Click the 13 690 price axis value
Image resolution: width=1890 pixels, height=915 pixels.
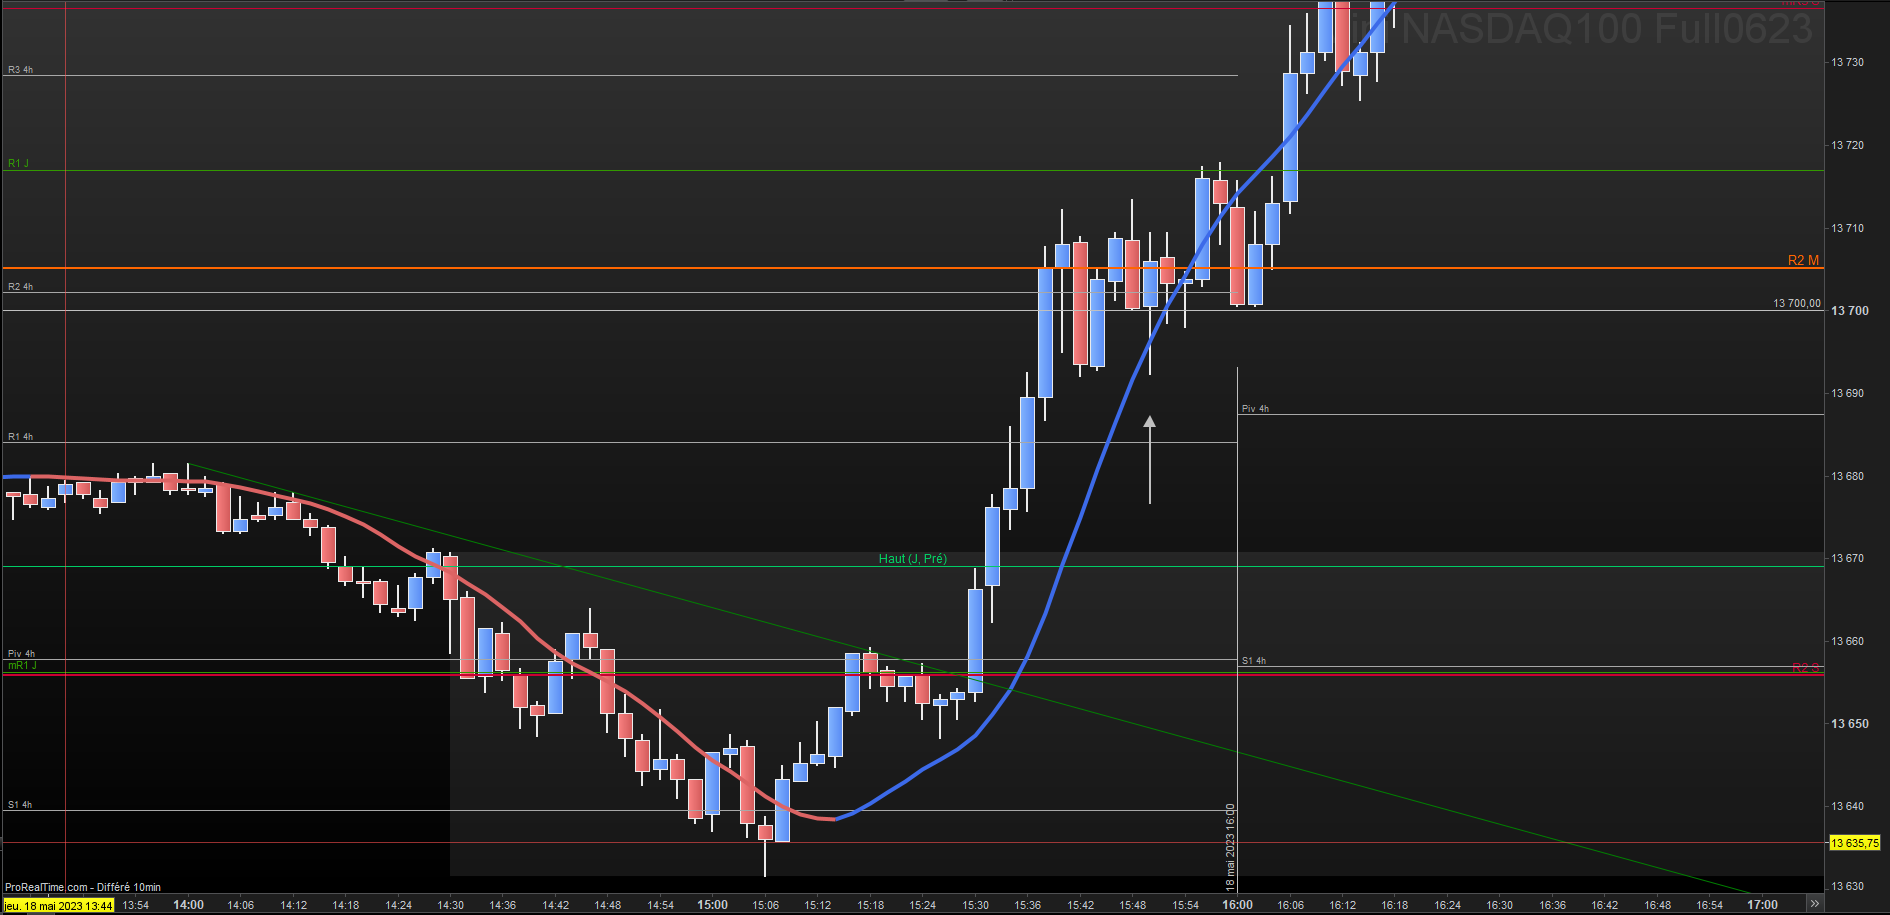[1848, 393]
